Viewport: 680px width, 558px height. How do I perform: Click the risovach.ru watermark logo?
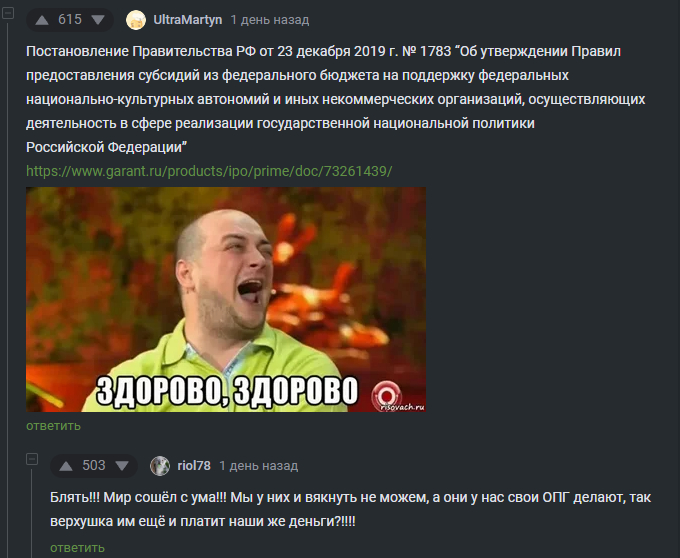pyautogui.click(x=398, y=397)
